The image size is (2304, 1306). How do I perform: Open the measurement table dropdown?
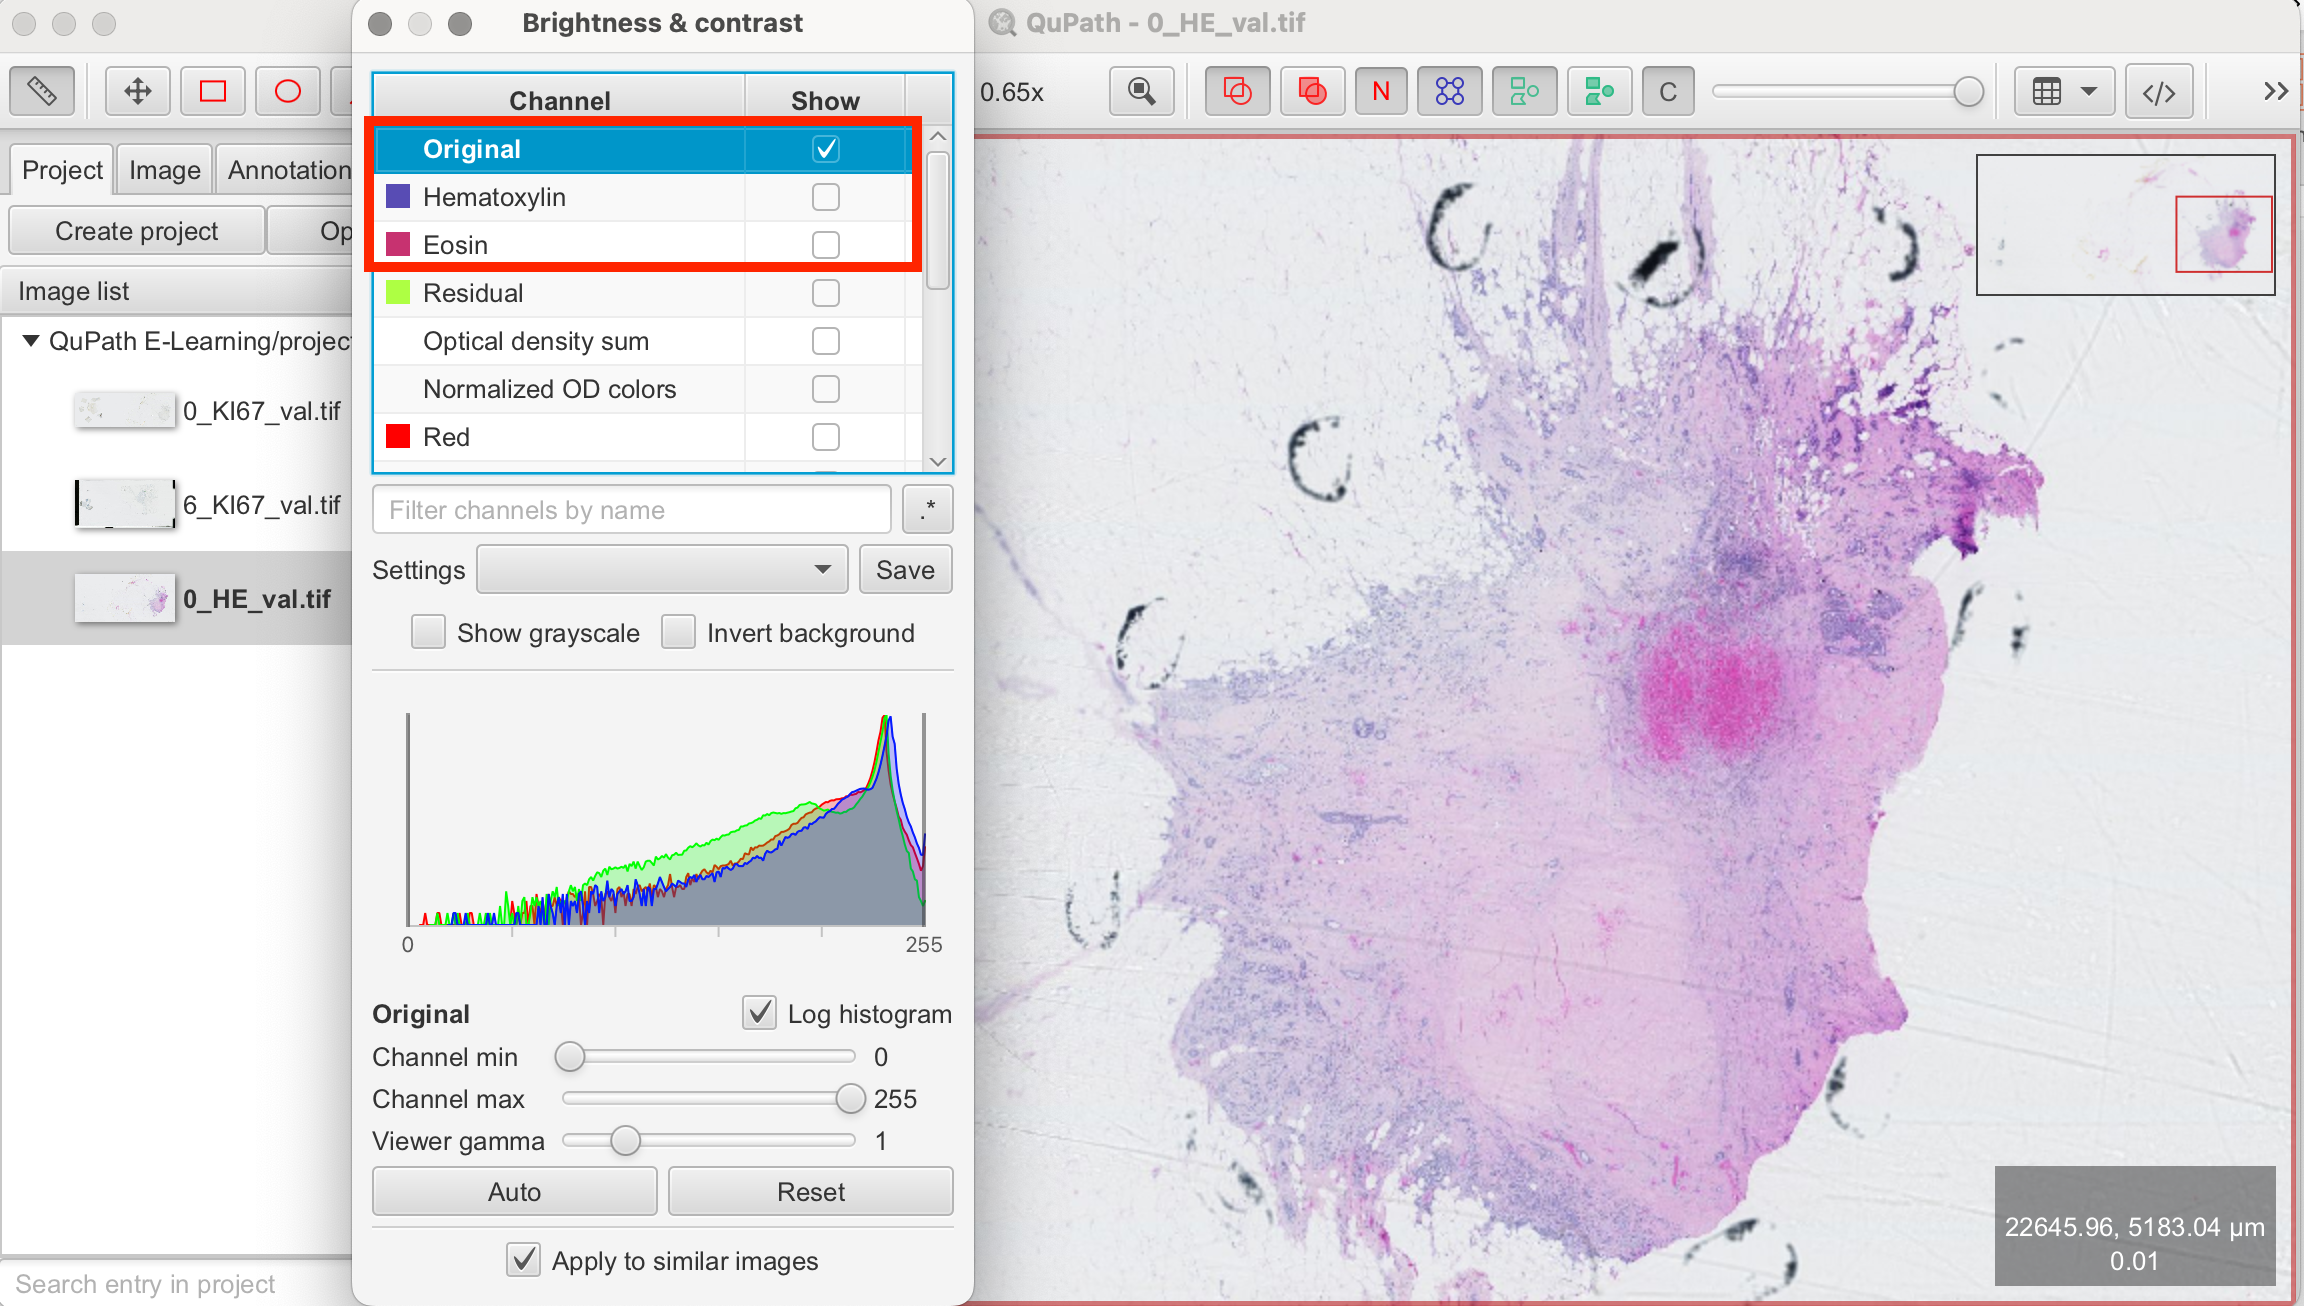click(2063, 92)
